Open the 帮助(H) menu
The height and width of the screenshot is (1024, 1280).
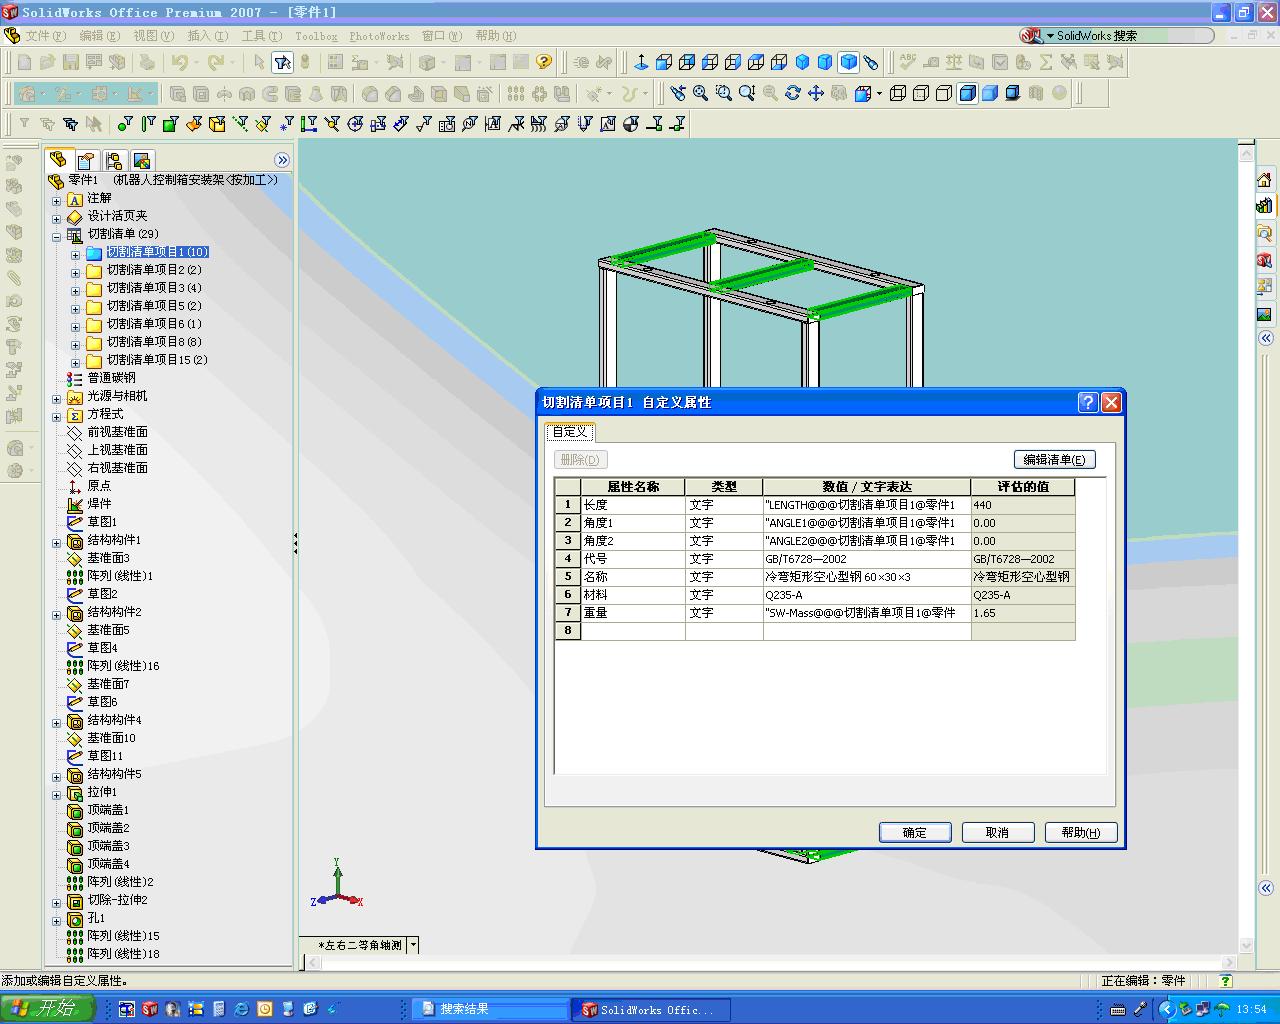(496, 36)
